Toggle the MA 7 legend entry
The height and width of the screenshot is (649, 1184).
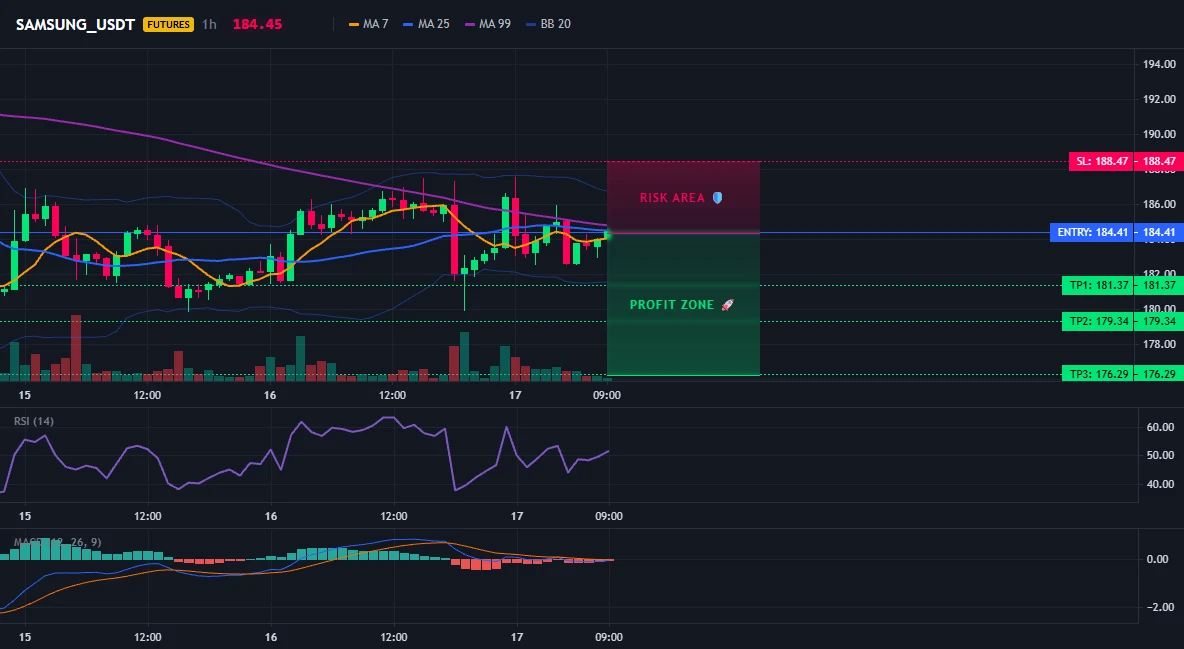click(x=368, y=24)
